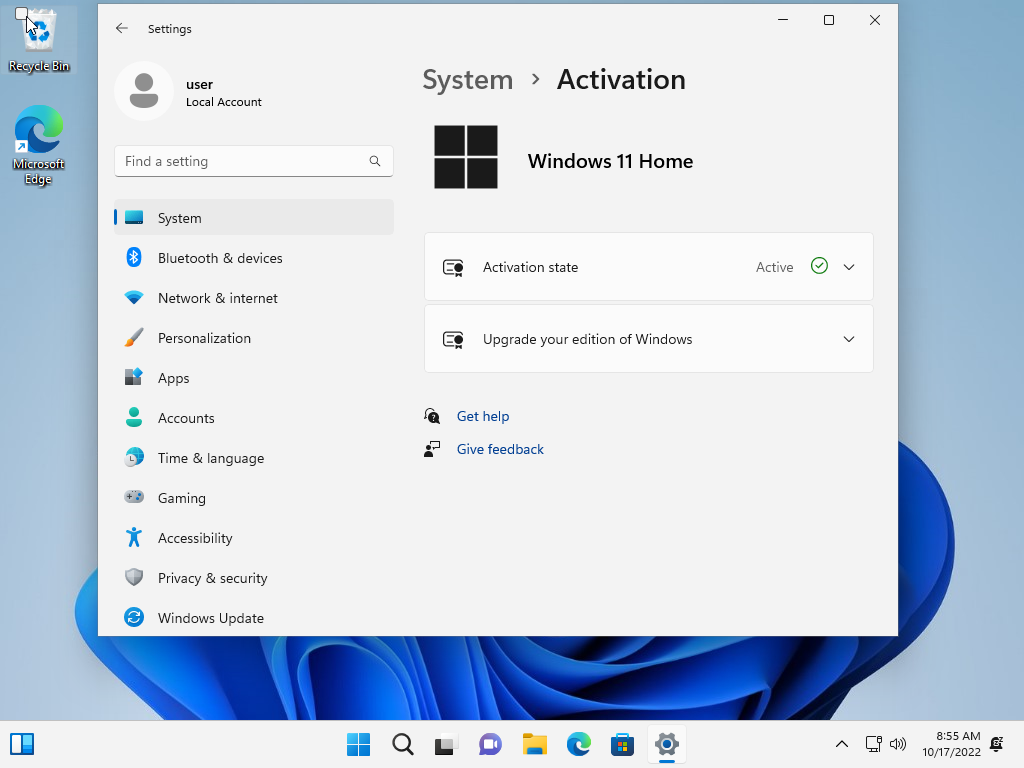Expand Upgrade your edition of Windows
Image resolution: width=1024 pixels, height=768 pixels.
pyautogui.click(x=849, y=339)
